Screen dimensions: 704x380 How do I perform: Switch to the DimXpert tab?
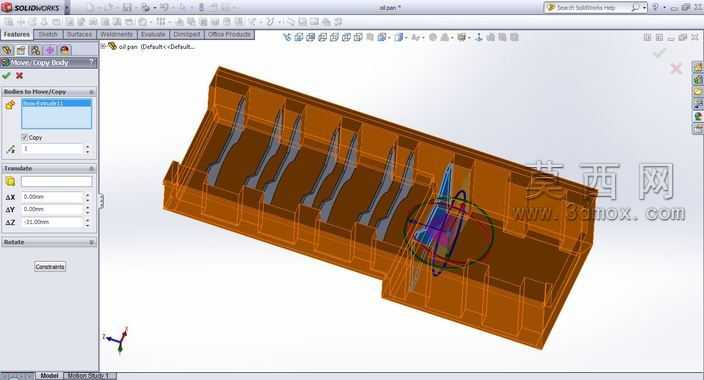pyautogui.click(x=187, y=35)
